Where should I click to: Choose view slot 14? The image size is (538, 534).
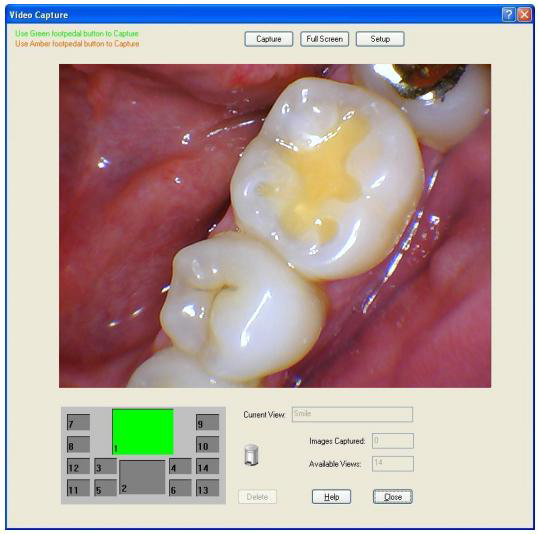[207, 466]
